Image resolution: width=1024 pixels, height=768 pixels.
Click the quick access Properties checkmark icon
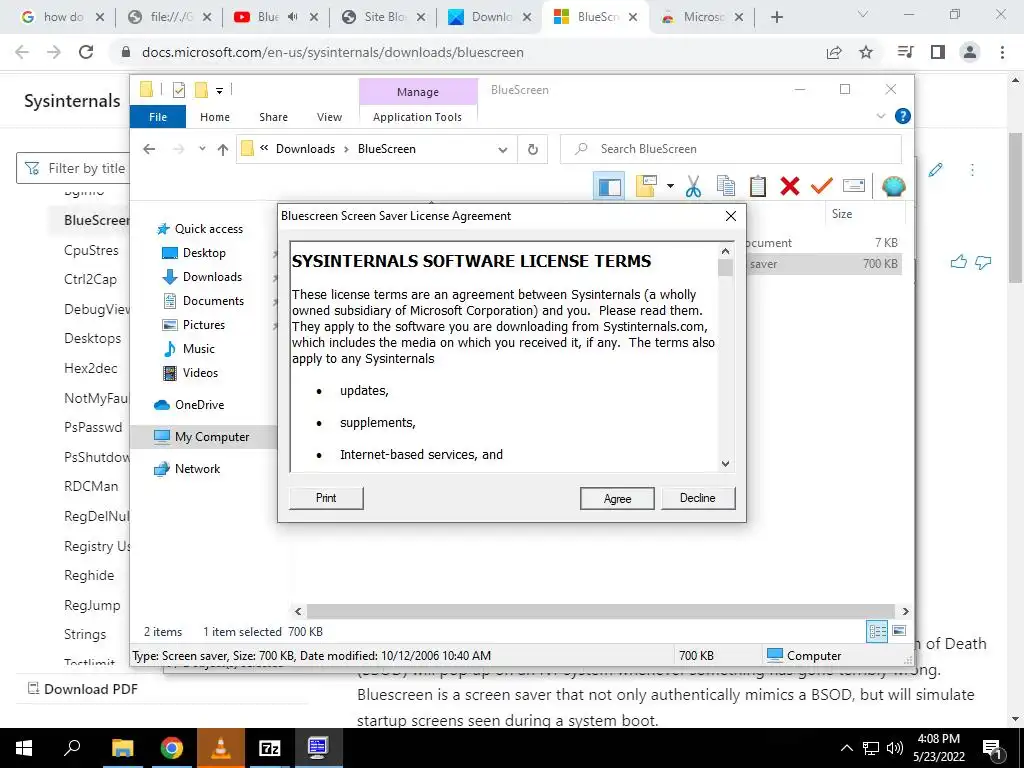click(x=178, y=90)
